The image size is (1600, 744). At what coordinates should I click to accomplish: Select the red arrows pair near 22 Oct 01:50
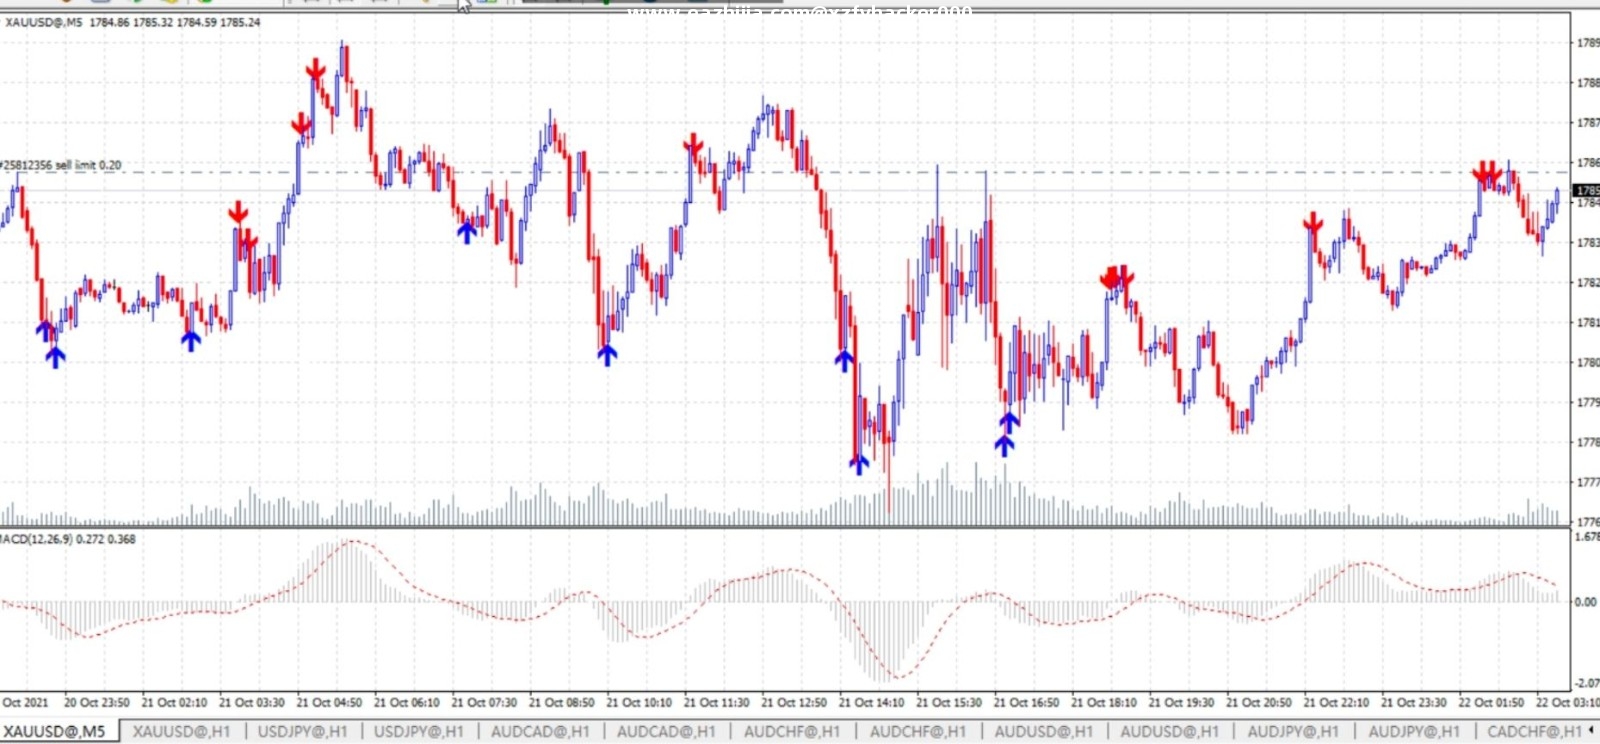click(1487, 173)
